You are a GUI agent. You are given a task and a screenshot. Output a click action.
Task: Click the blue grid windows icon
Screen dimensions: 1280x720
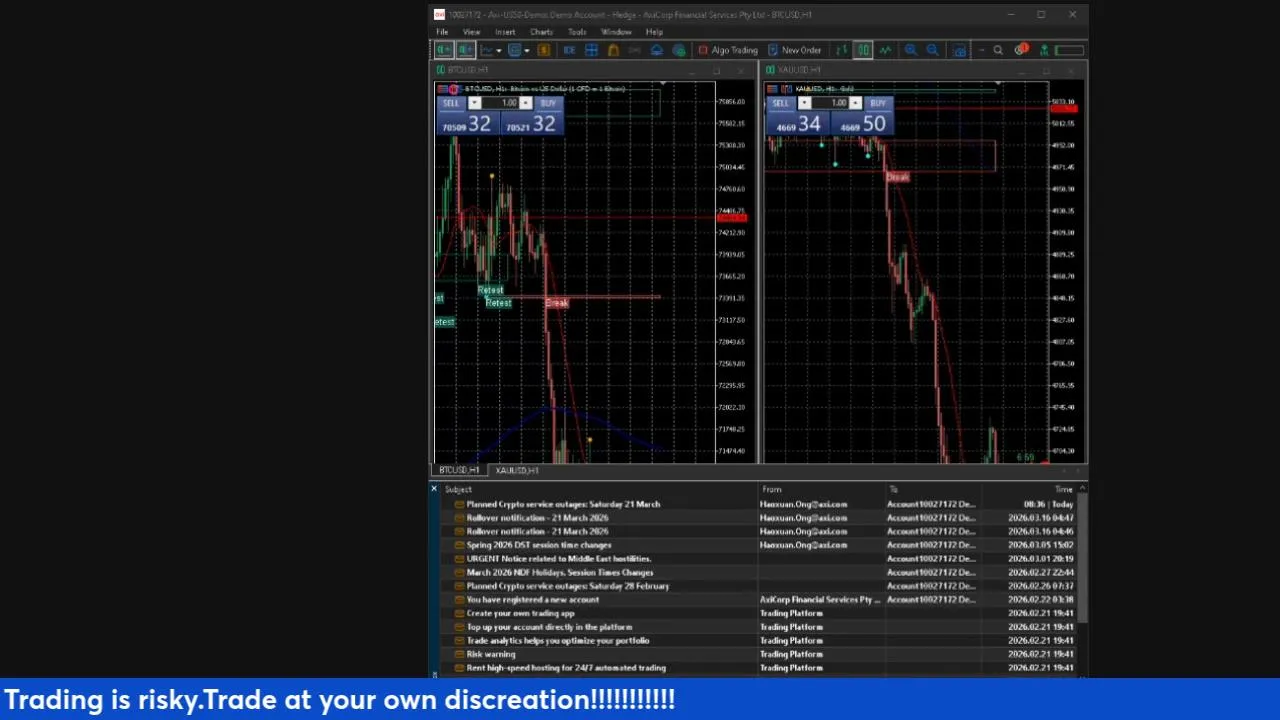pyautogui.click(x=591, y=50)
